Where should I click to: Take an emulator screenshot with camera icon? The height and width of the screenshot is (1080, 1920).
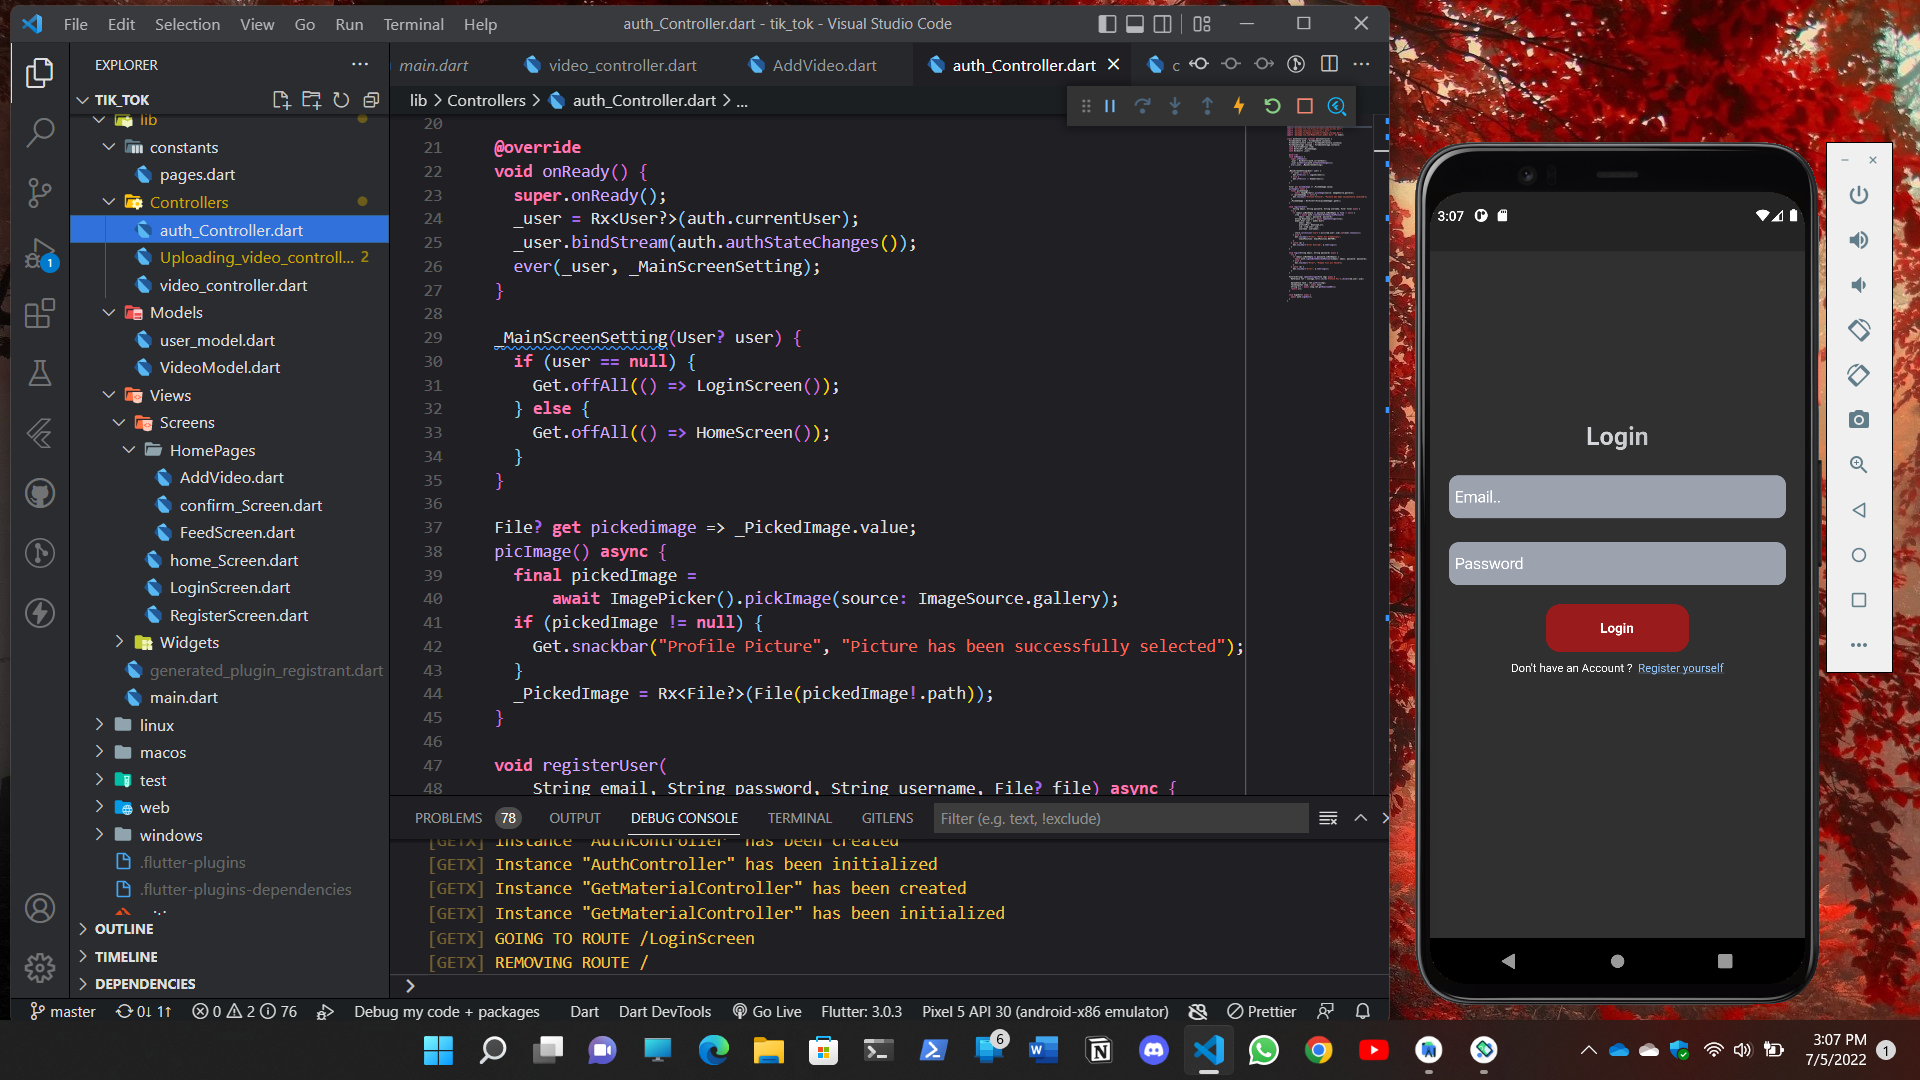pyautogui.click(x=1858, y=420)
